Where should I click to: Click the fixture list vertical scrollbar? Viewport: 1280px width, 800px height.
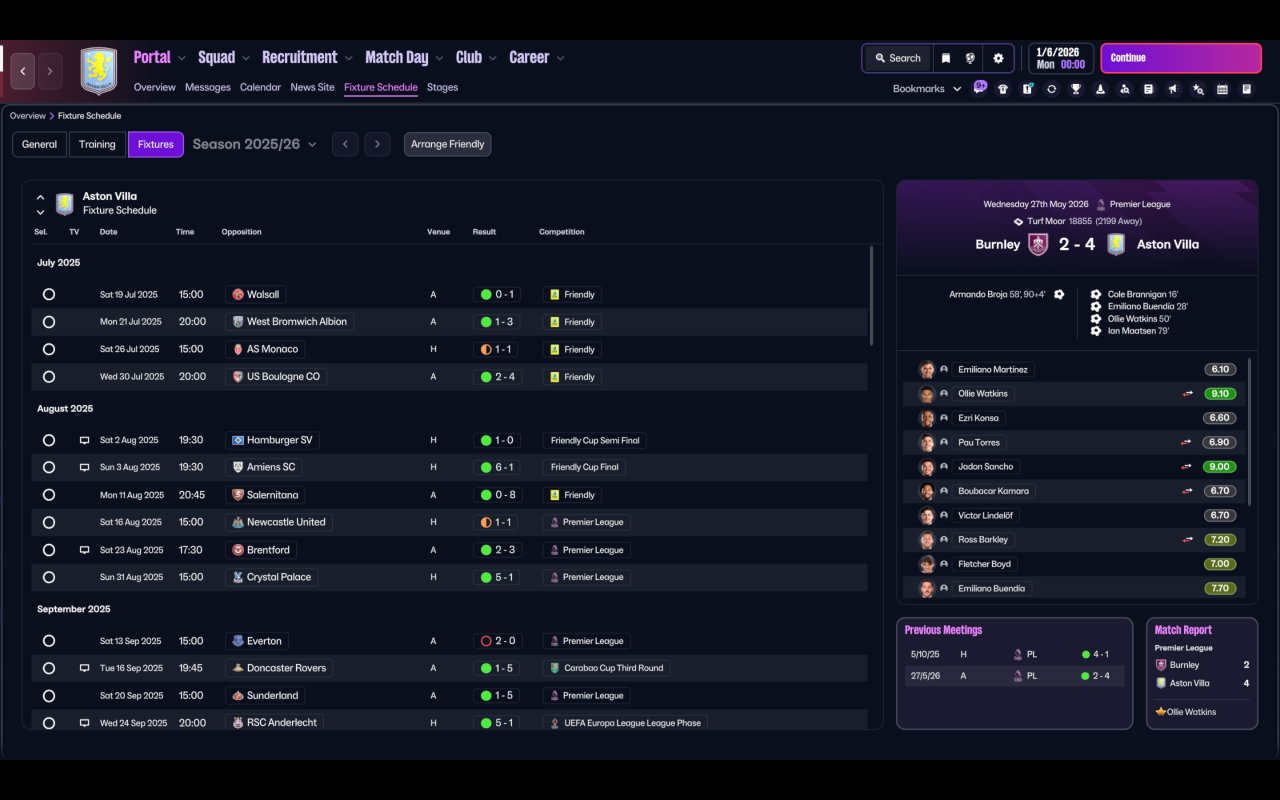pos(872,296)
